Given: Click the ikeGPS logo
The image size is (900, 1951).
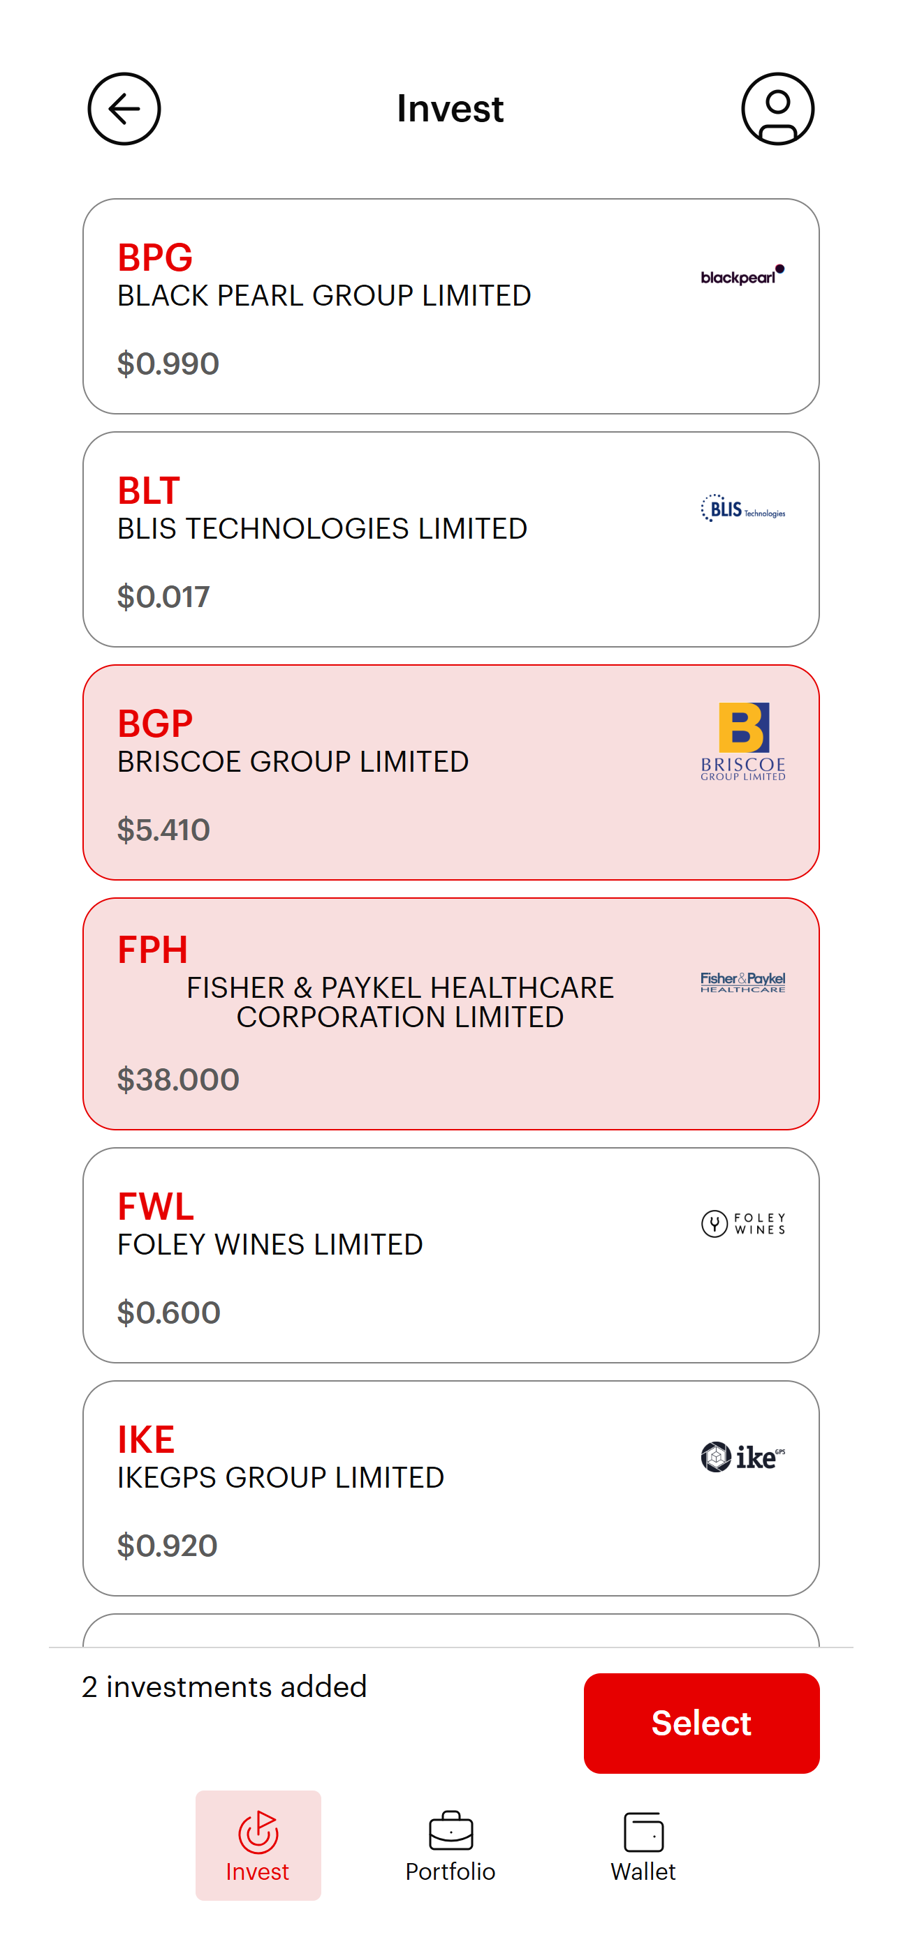Looking at the screenshot, I should pyautogui.click(x=742, y=1457).
